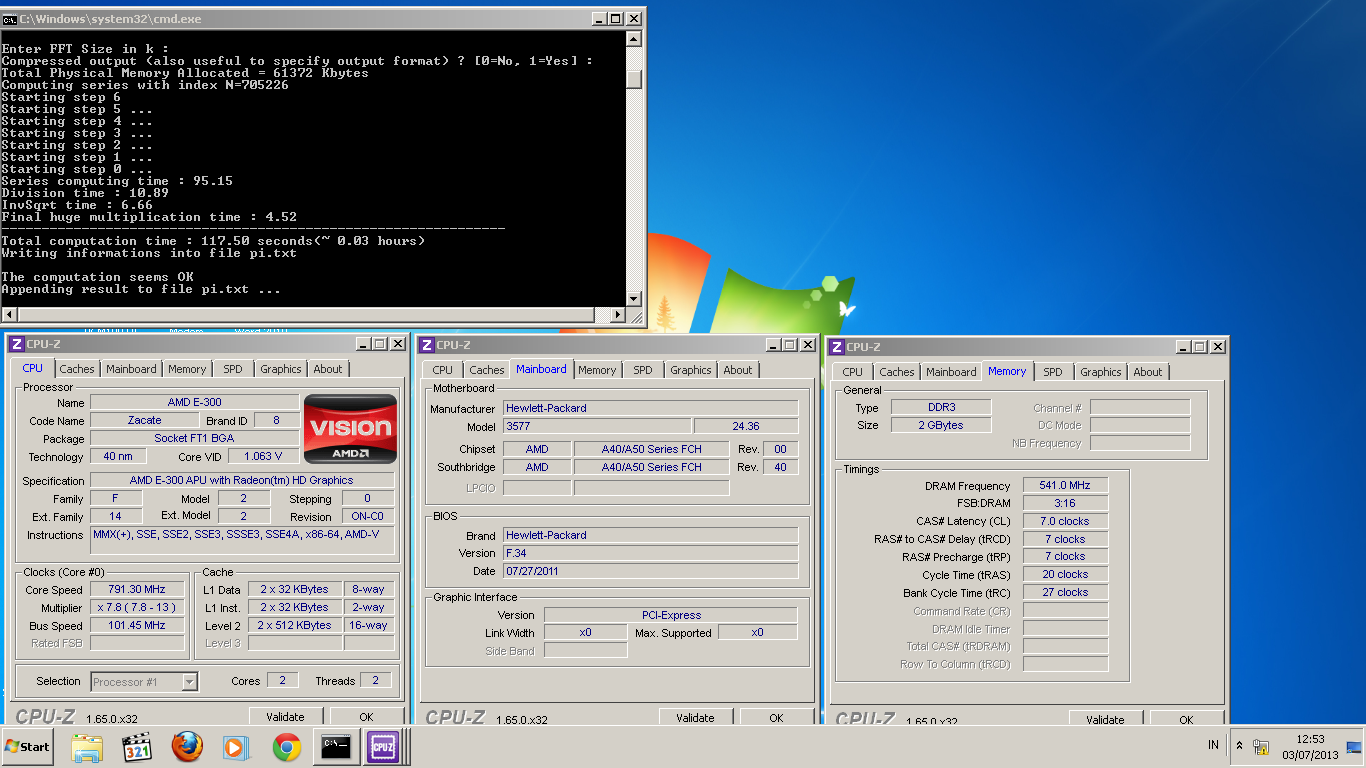Show hidden tray icons arrow
1366x768 pixels.
pos(1240,746)
